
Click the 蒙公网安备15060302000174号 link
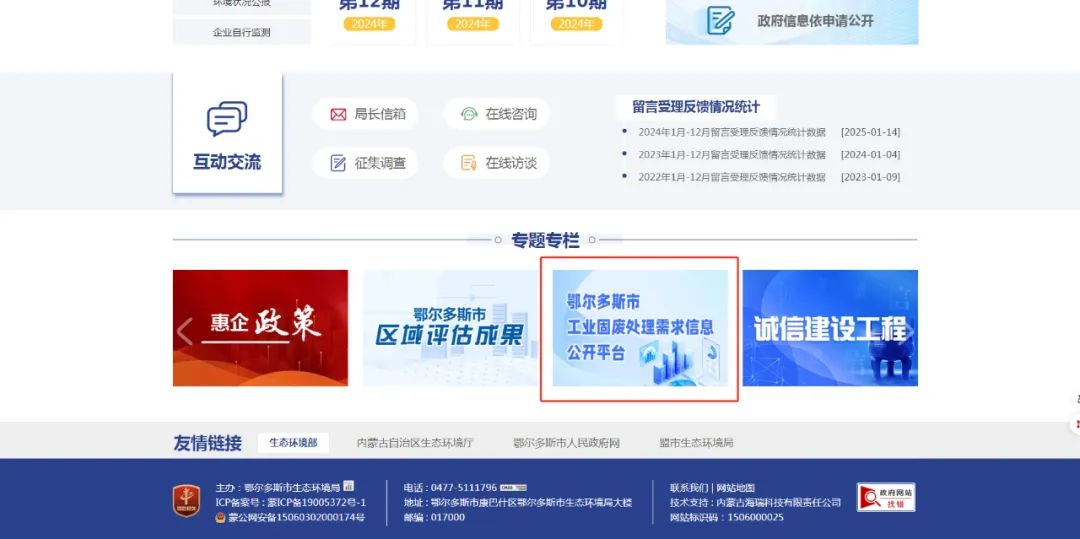(x=296, y=517)
